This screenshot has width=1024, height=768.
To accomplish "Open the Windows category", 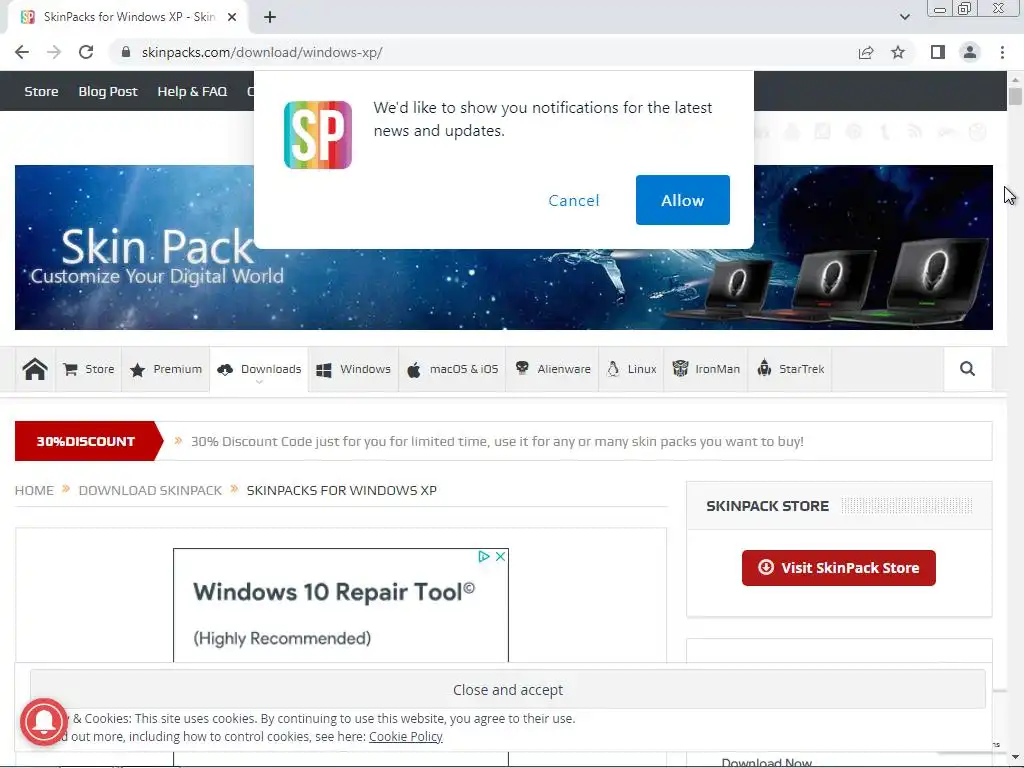I will [353, 369].
